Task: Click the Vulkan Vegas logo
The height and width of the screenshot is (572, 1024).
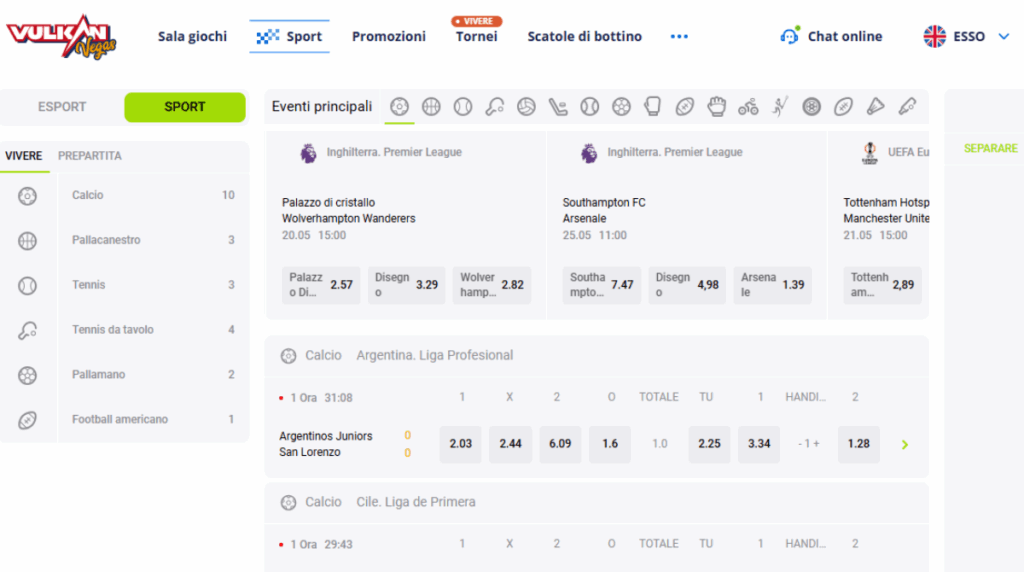Action: pyautogui.click(x=61, y=37)
